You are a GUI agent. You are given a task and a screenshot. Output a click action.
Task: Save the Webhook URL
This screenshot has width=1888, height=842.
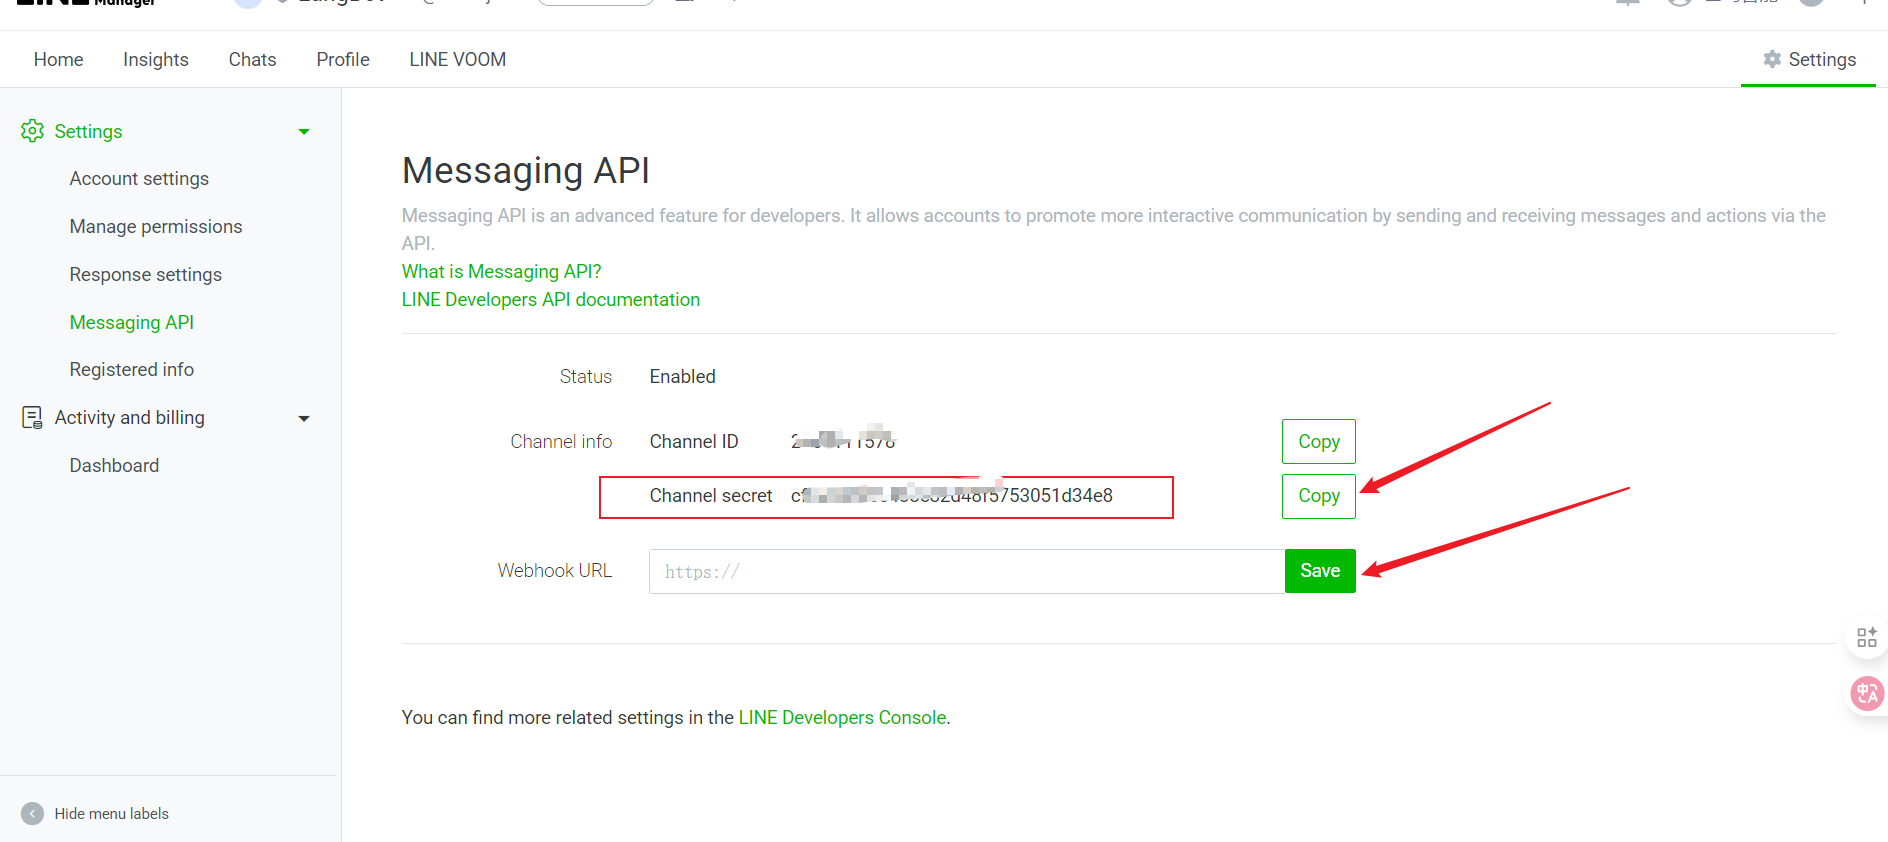click(1320, 571)
